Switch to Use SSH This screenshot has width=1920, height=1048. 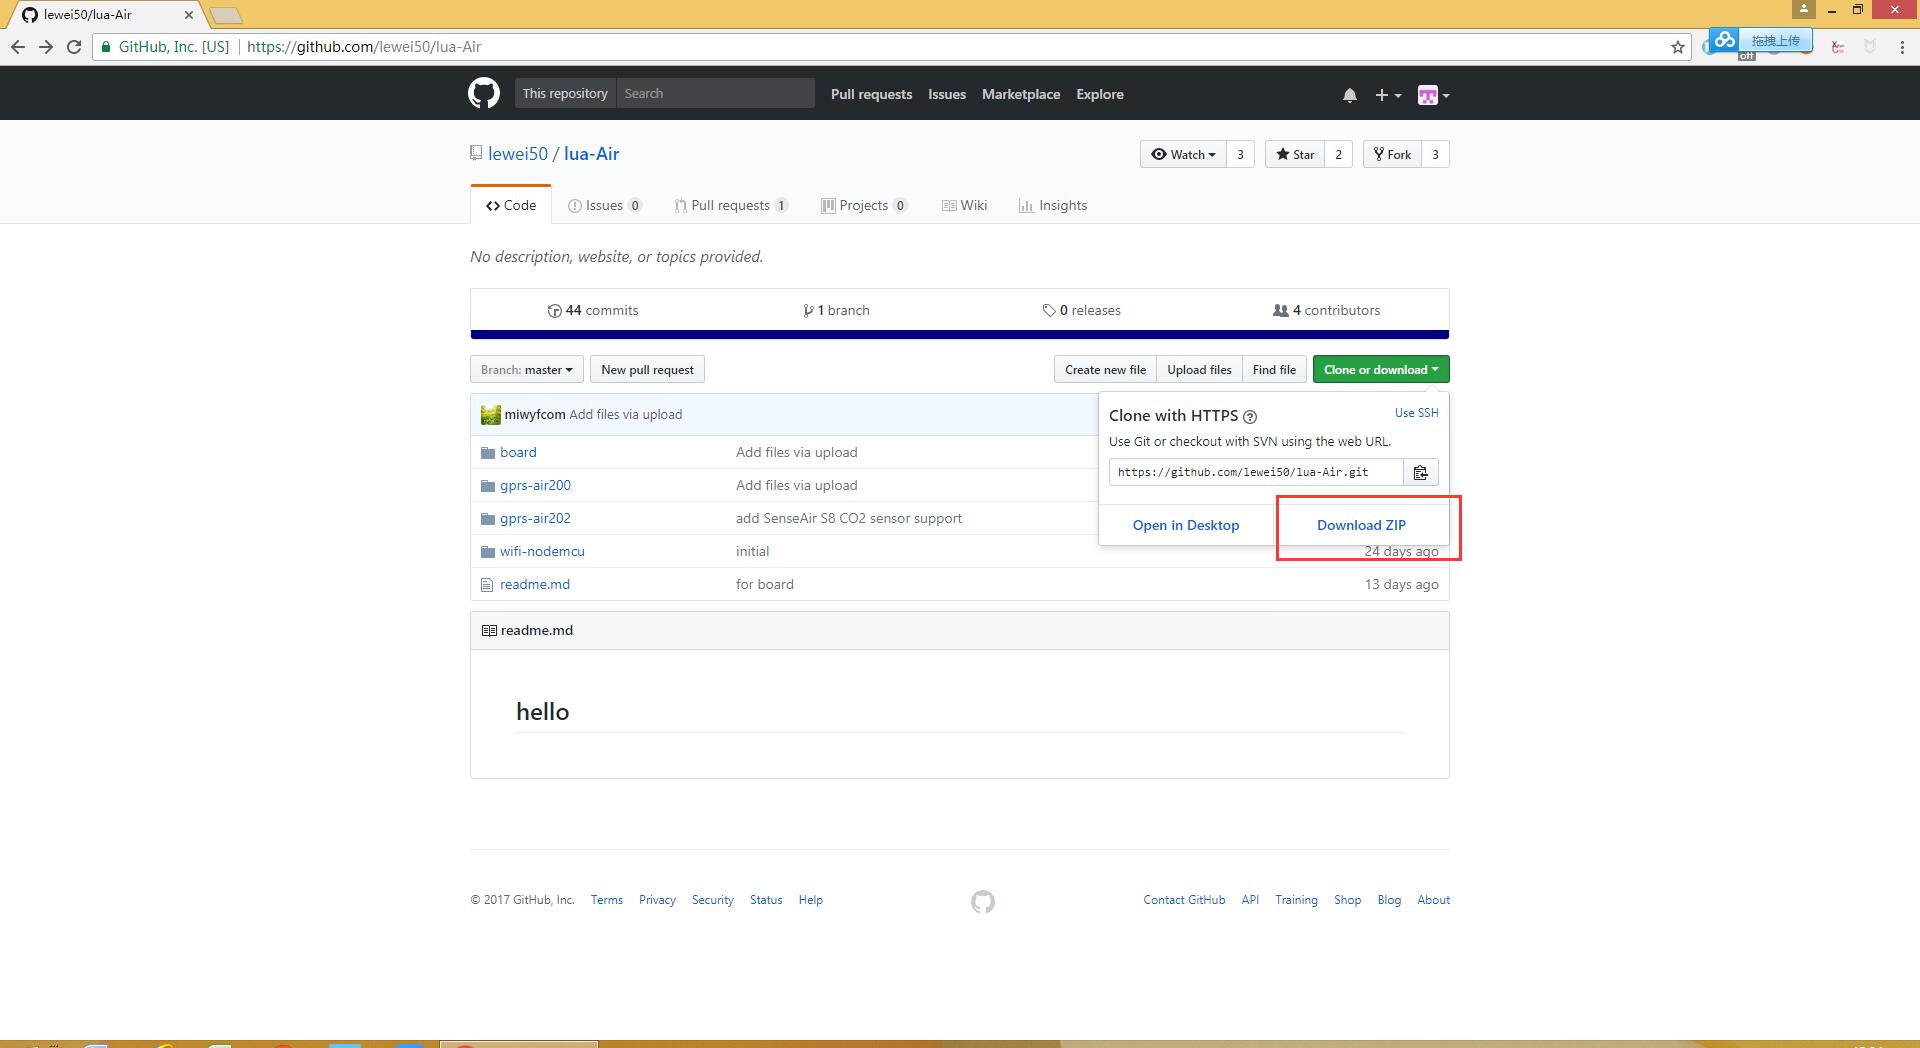1416,413
